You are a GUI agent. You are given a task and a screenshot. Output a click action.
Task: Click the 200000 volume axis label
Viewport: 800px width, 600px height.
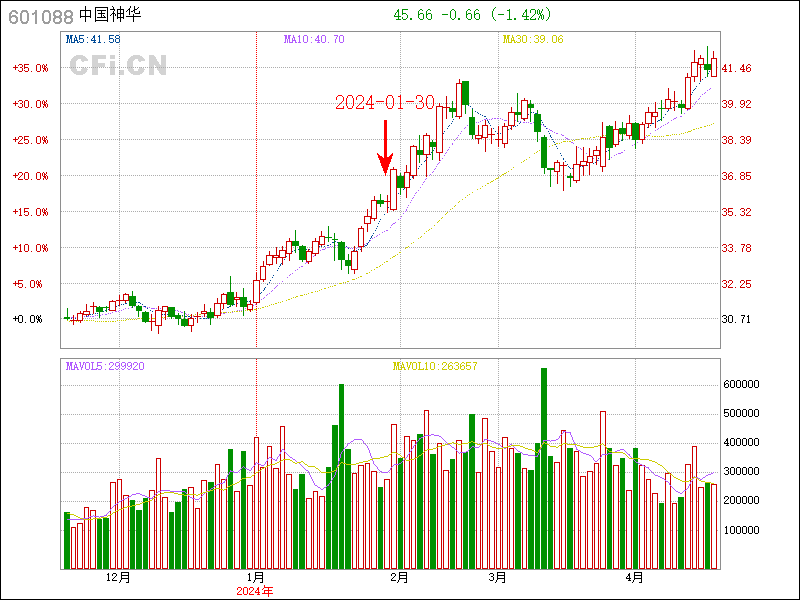741,501
